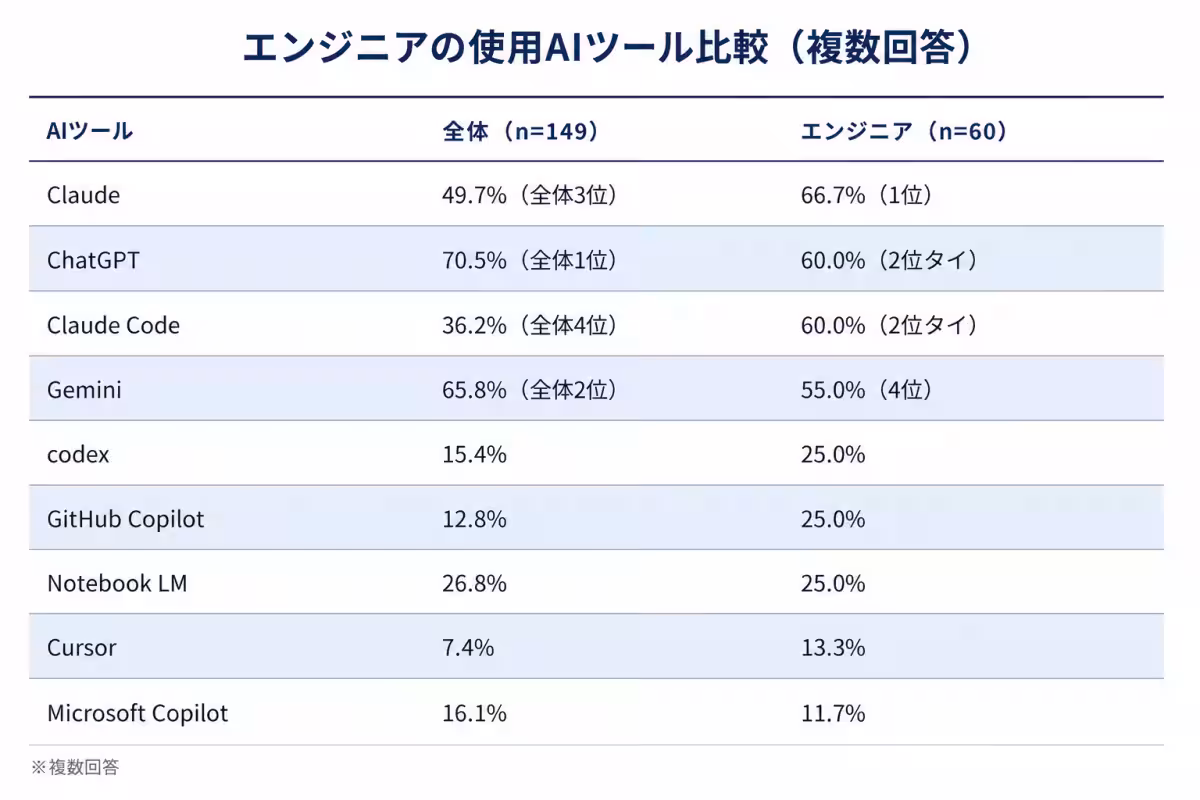Select the Cursor row label

coord(82,647)
